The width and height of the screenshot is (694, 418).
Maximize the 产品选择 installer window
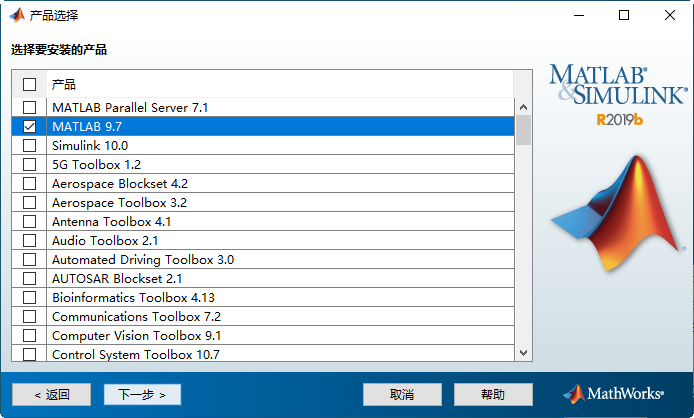[624, 15]
